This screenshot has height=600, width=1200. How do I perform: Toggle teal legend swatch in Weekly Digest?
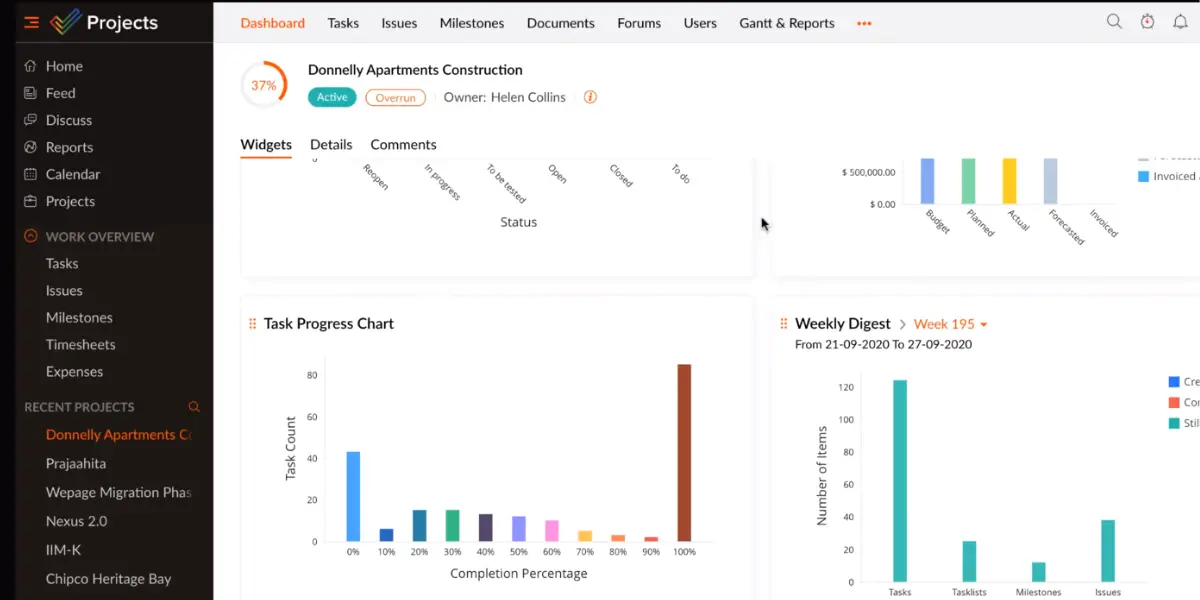(x=1174, y=423)
